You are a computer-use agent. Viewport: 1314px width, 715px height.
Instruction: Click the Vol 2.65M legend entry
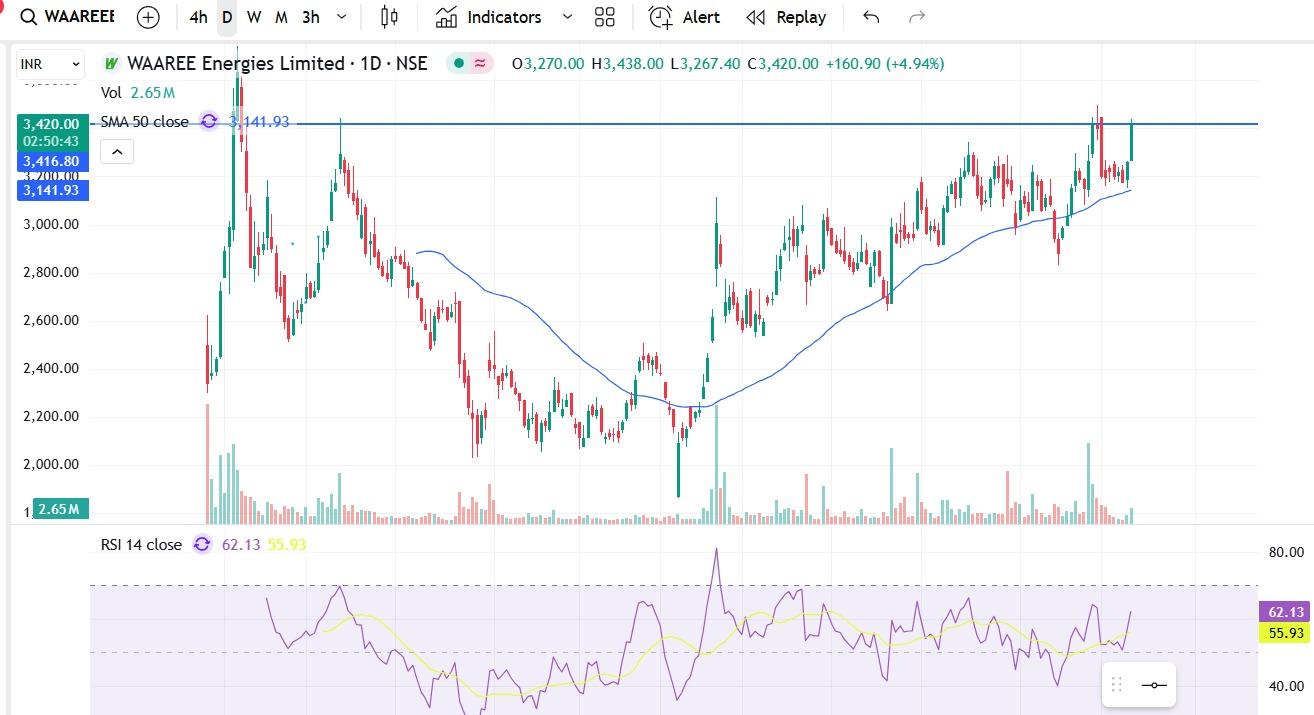coord(138,93)
